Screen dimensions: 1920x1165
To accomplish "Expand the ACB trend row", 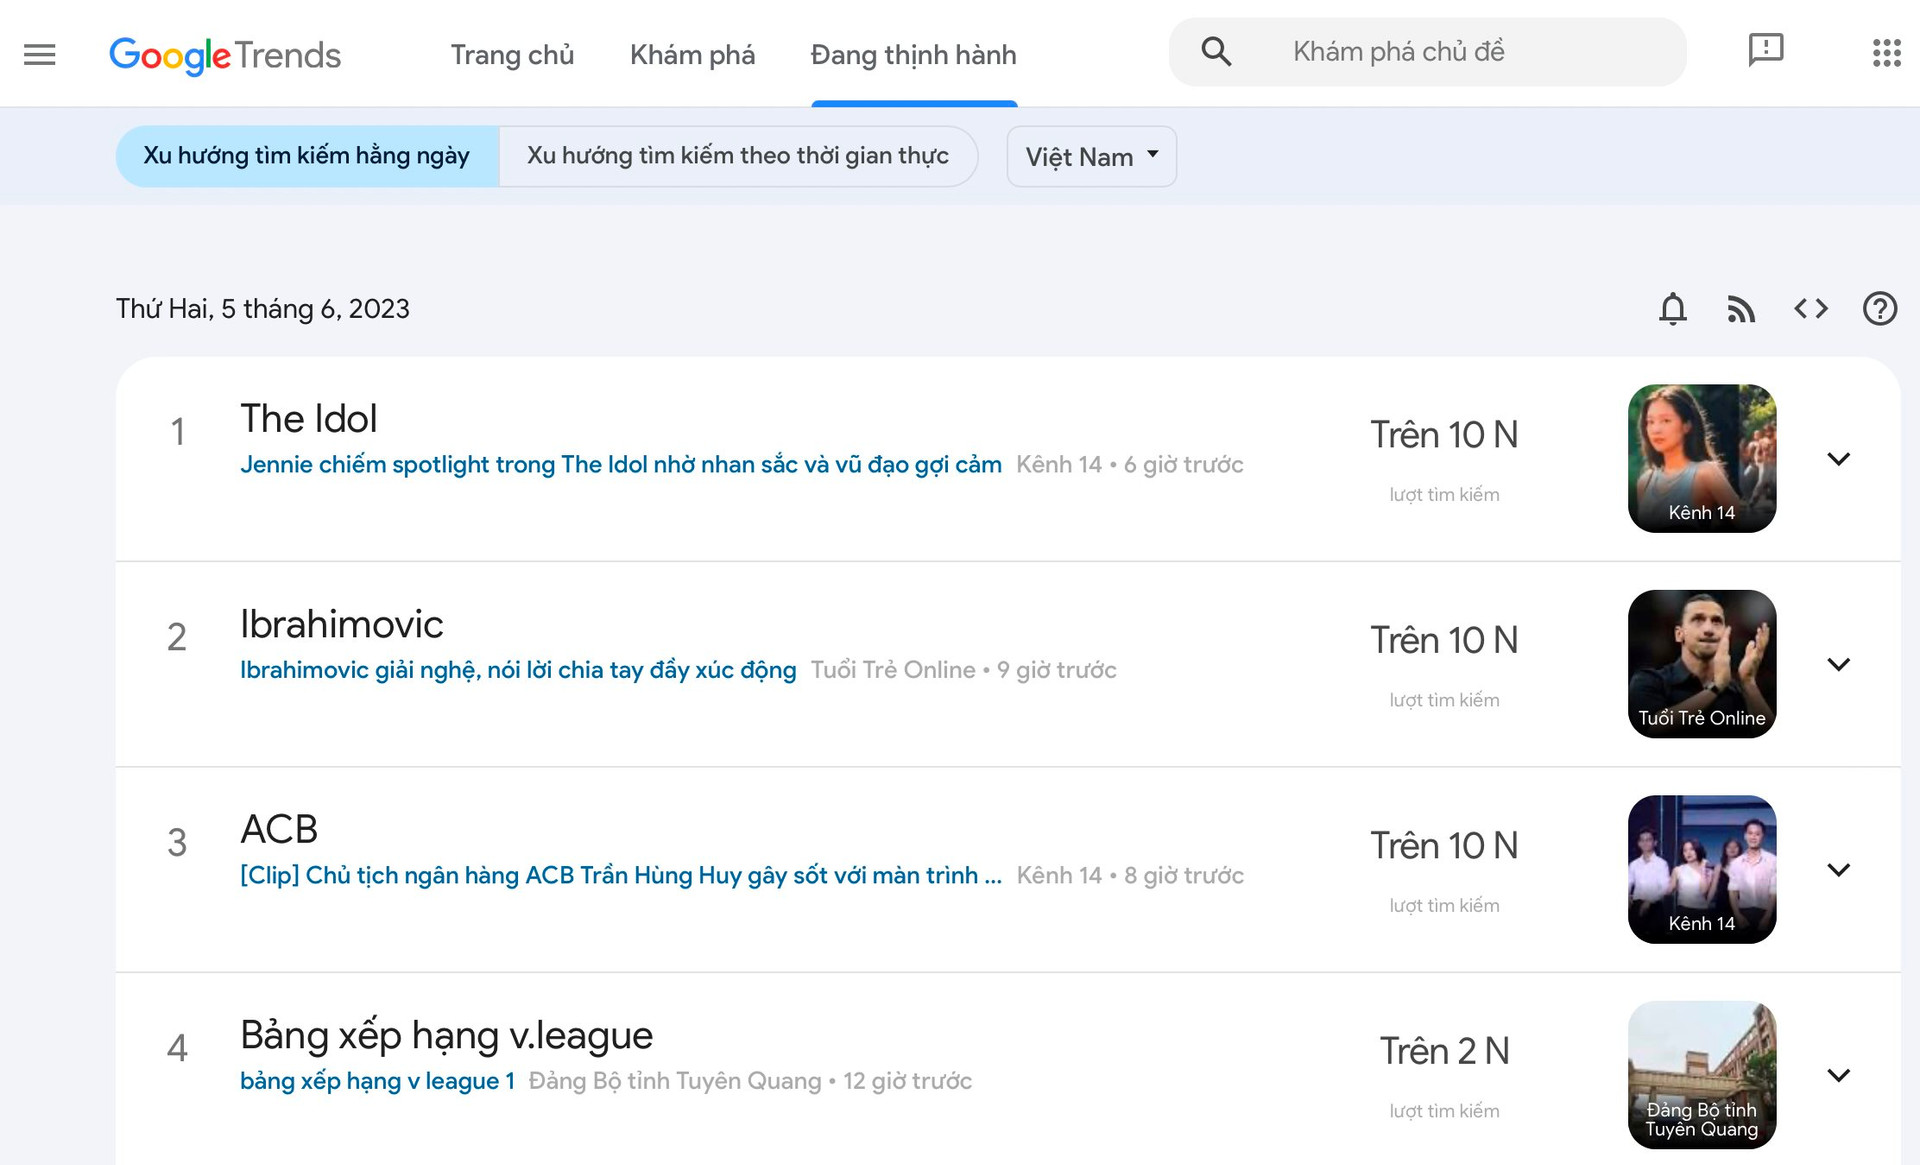I will 1838,870.
